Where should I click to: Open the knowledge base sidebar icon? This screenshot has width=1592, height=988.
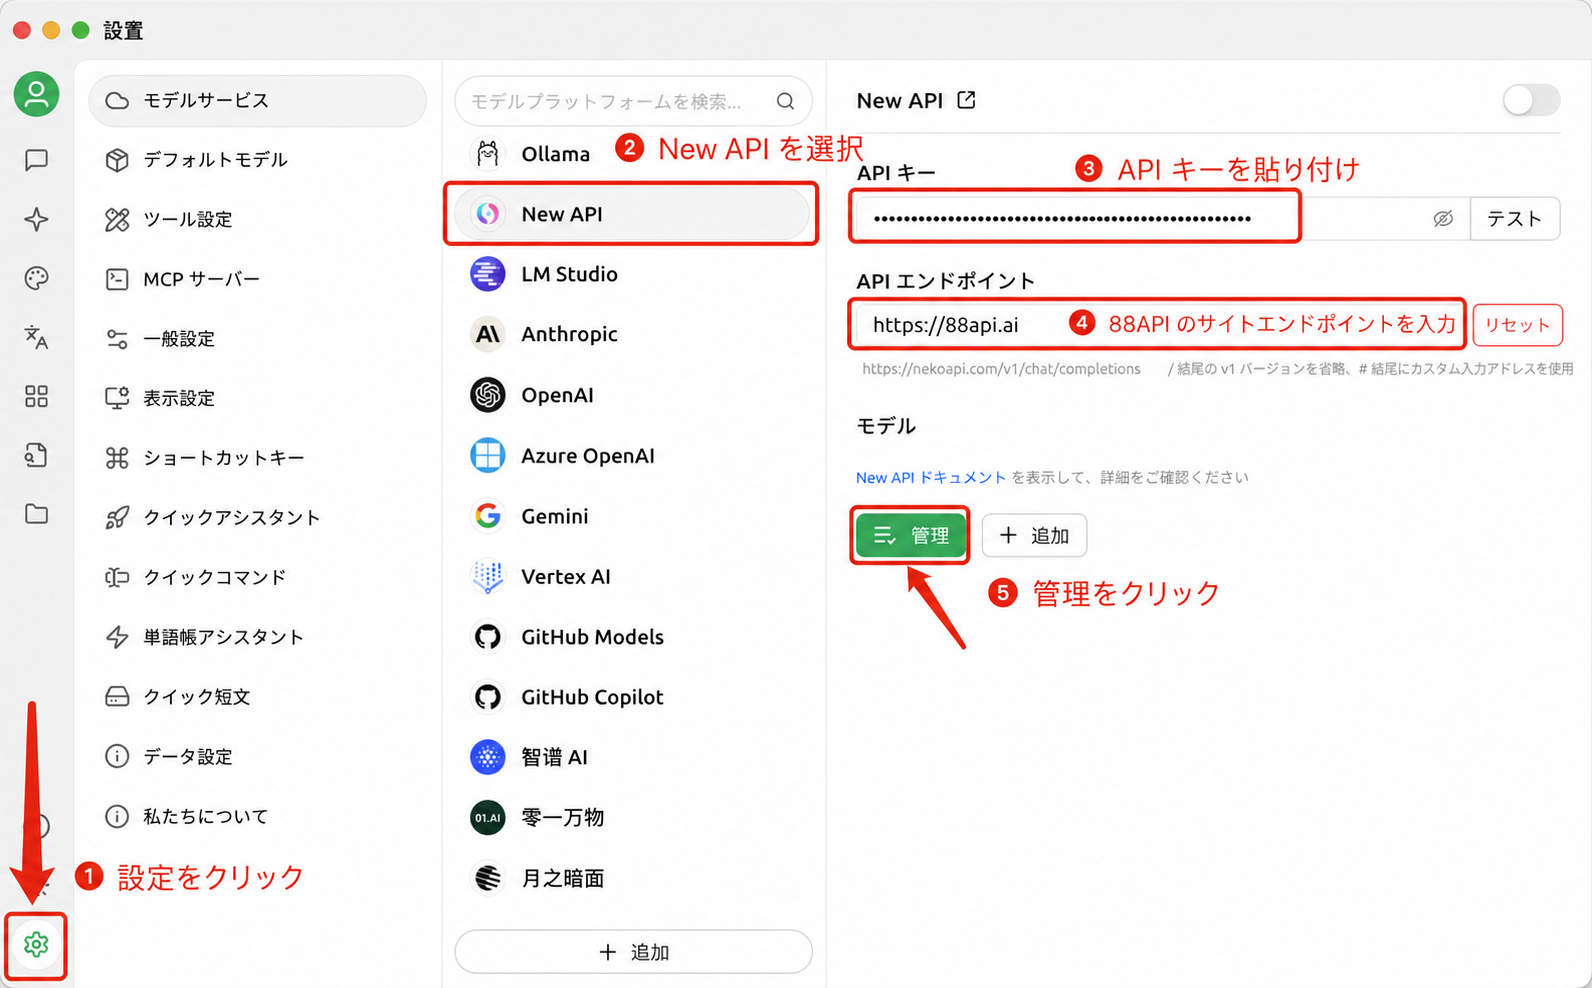(x=36, y=456)
